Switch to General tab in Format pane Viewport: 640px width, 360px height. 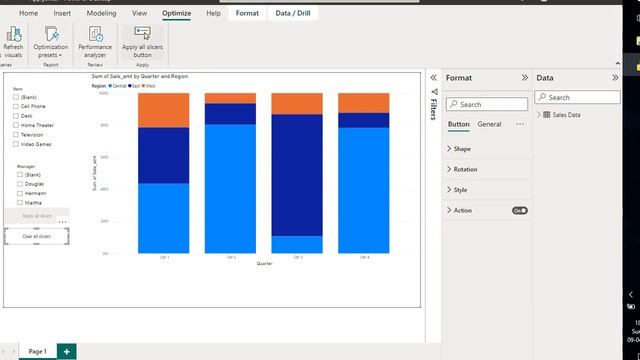tap(489, 124)
